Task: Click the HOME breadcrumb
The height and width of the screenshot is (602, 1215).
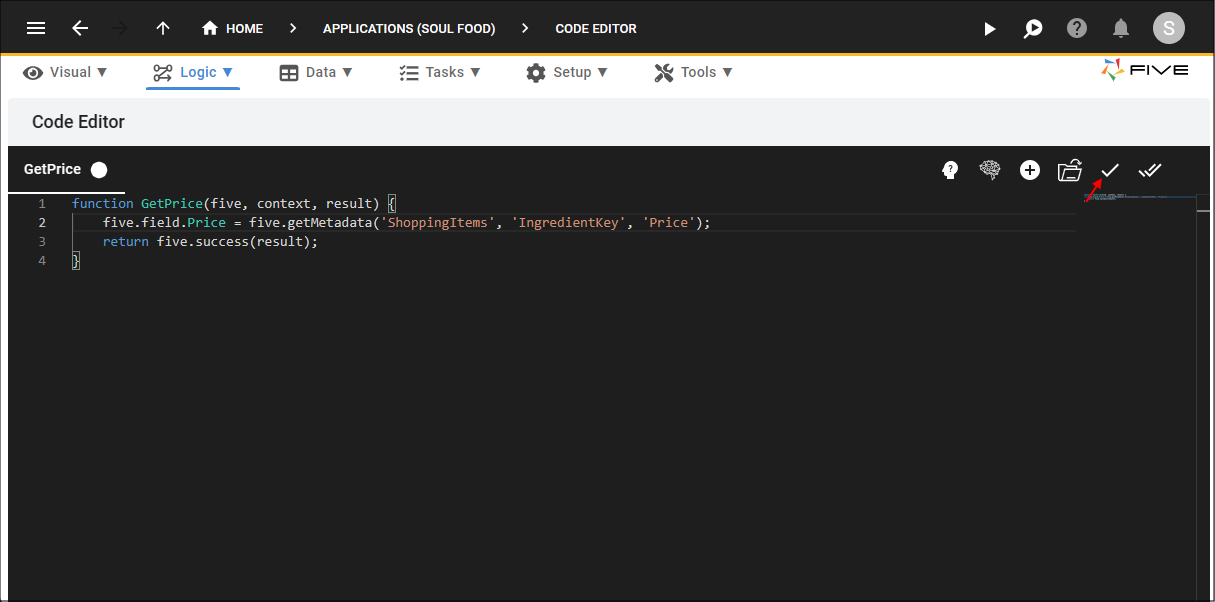Action: pos(232,28)
